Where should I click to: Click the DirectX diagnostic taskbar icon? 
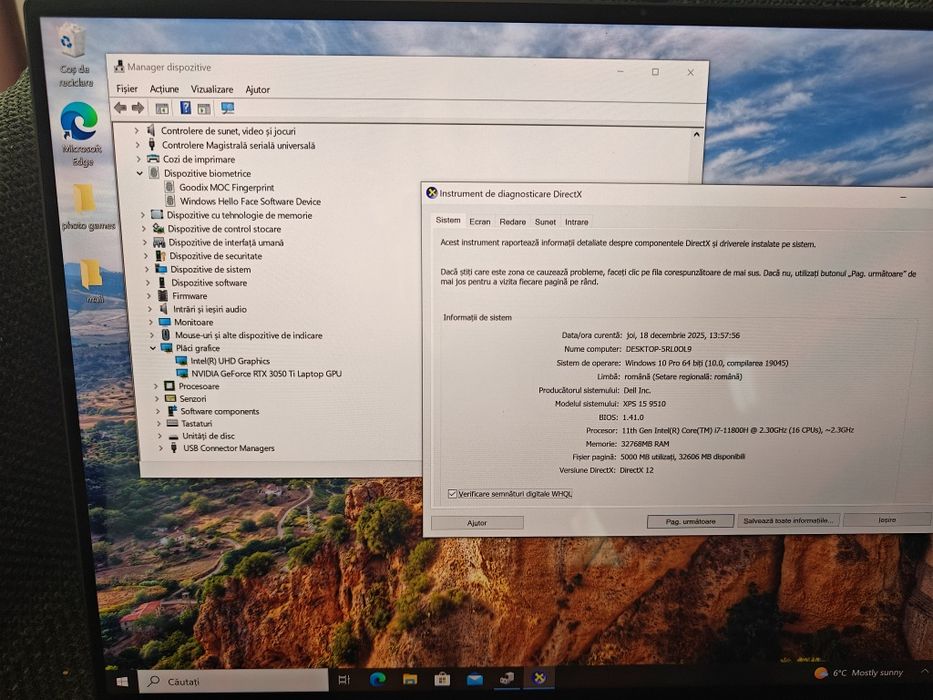click(x=539, y=677)
